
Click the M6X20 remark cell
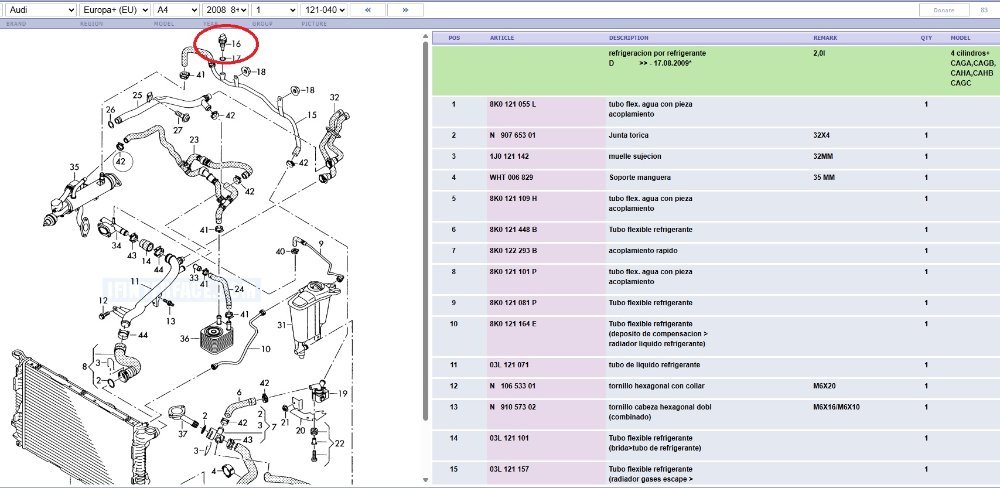pyautogui.click(x=824, y=386)
